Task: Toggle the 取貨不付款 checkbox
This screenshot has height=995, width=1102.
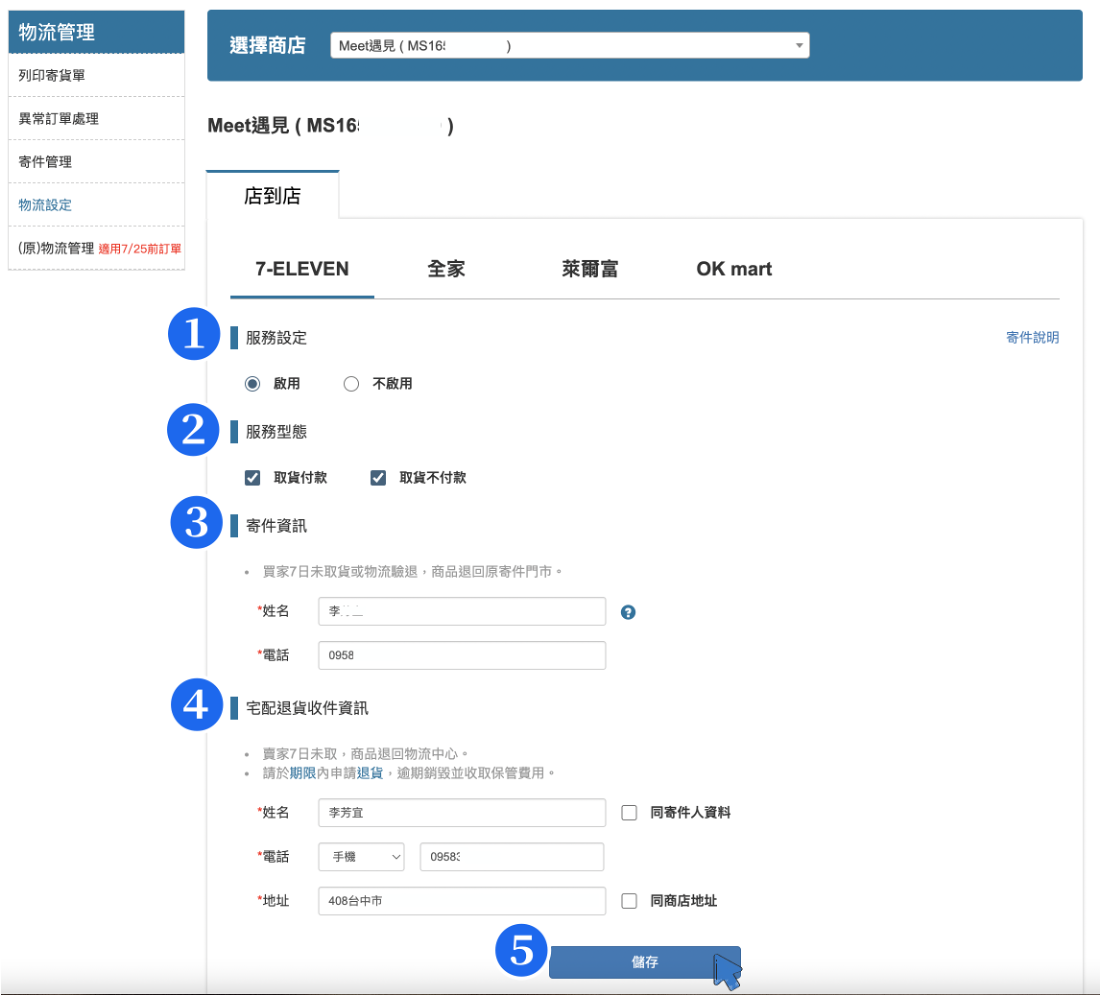Action: (x=378, y=478)
